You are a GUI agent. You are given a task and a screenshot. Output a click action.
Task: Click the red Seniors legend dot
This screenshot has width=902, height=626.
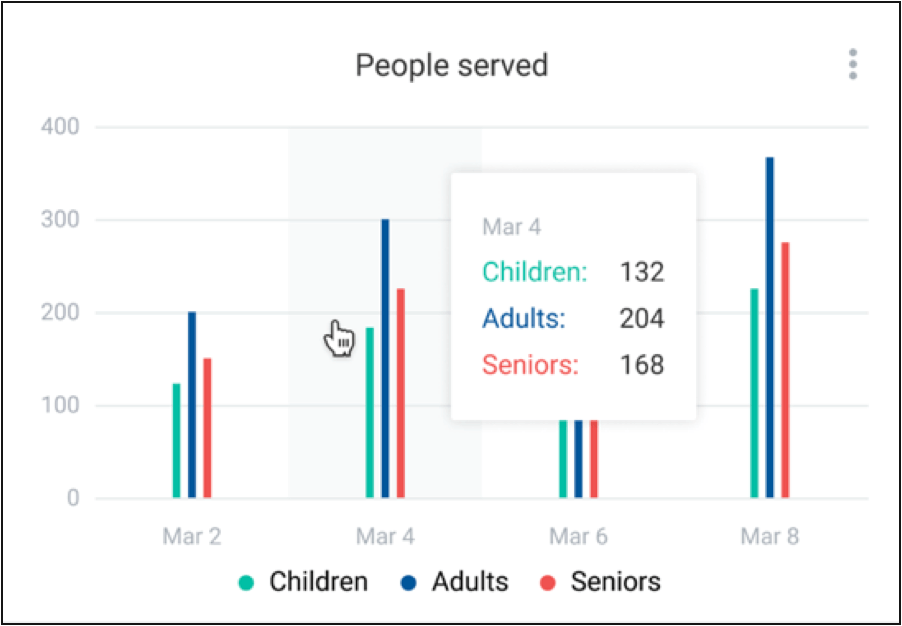548,582
